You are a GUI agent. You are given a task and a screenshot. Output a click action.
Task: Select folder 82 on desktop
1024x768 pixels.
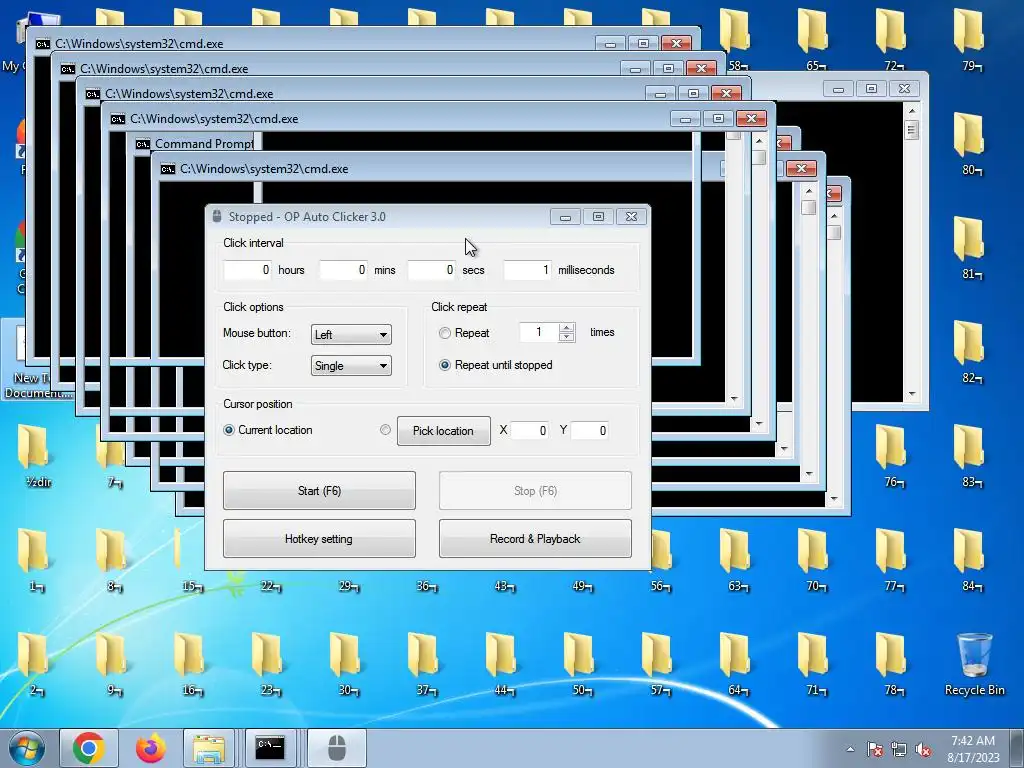[x=968, y=351]
